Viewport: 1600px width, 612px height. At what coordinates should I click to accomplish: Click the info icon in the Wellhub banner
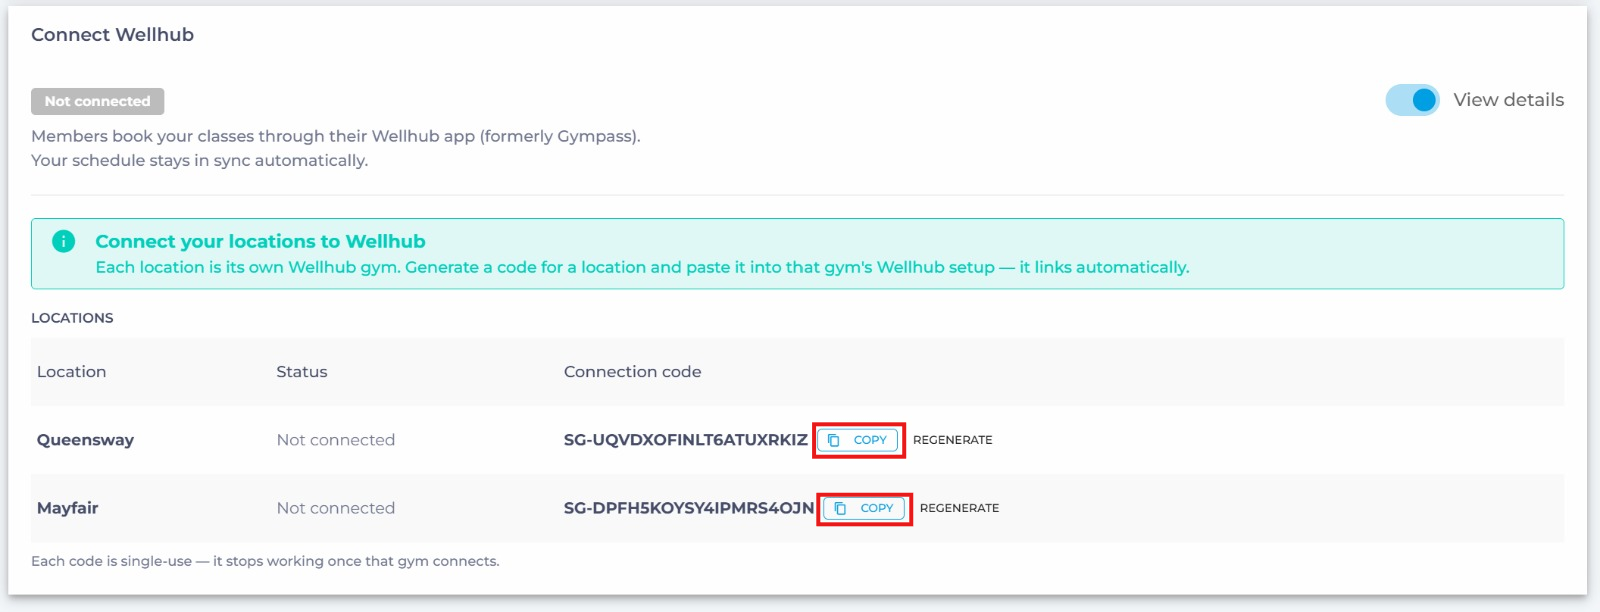click(x=63, y=241)
